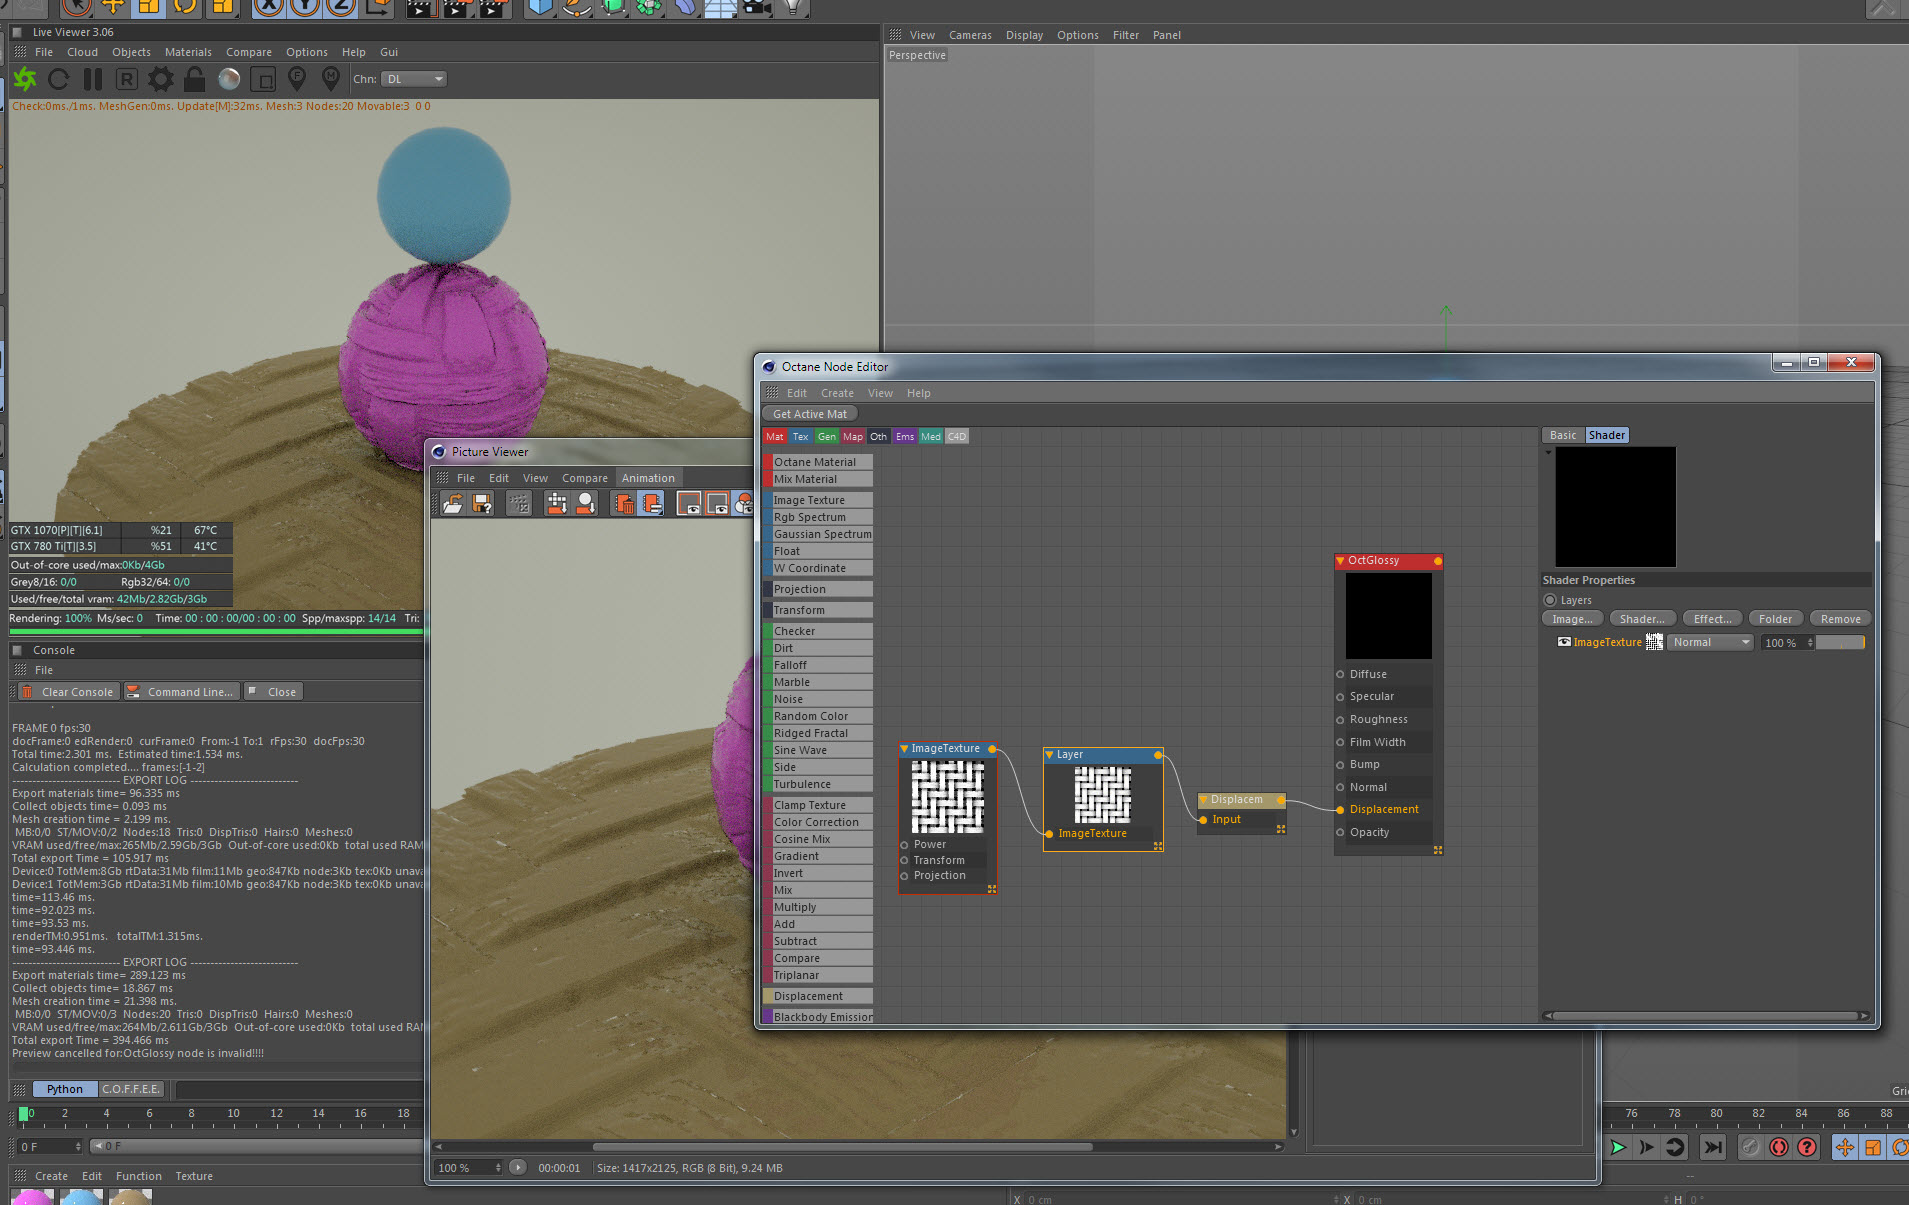
Task: Click Command Line... button in Console
Action: point(180,692)
